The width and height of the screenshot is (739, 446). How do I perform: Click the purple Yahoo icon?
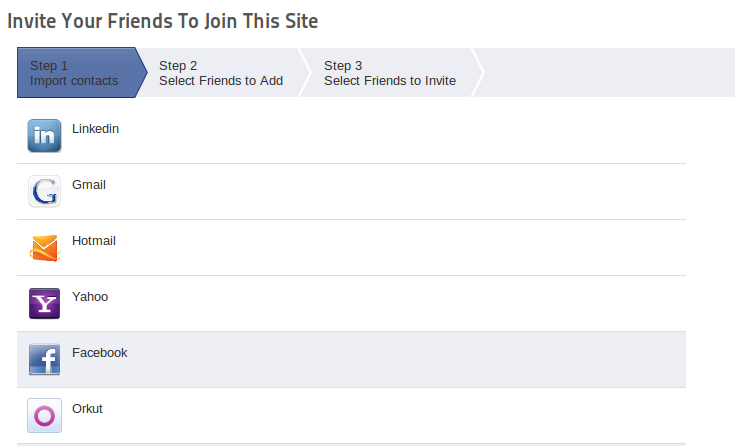pyautogui.click(x=44, y=304)
